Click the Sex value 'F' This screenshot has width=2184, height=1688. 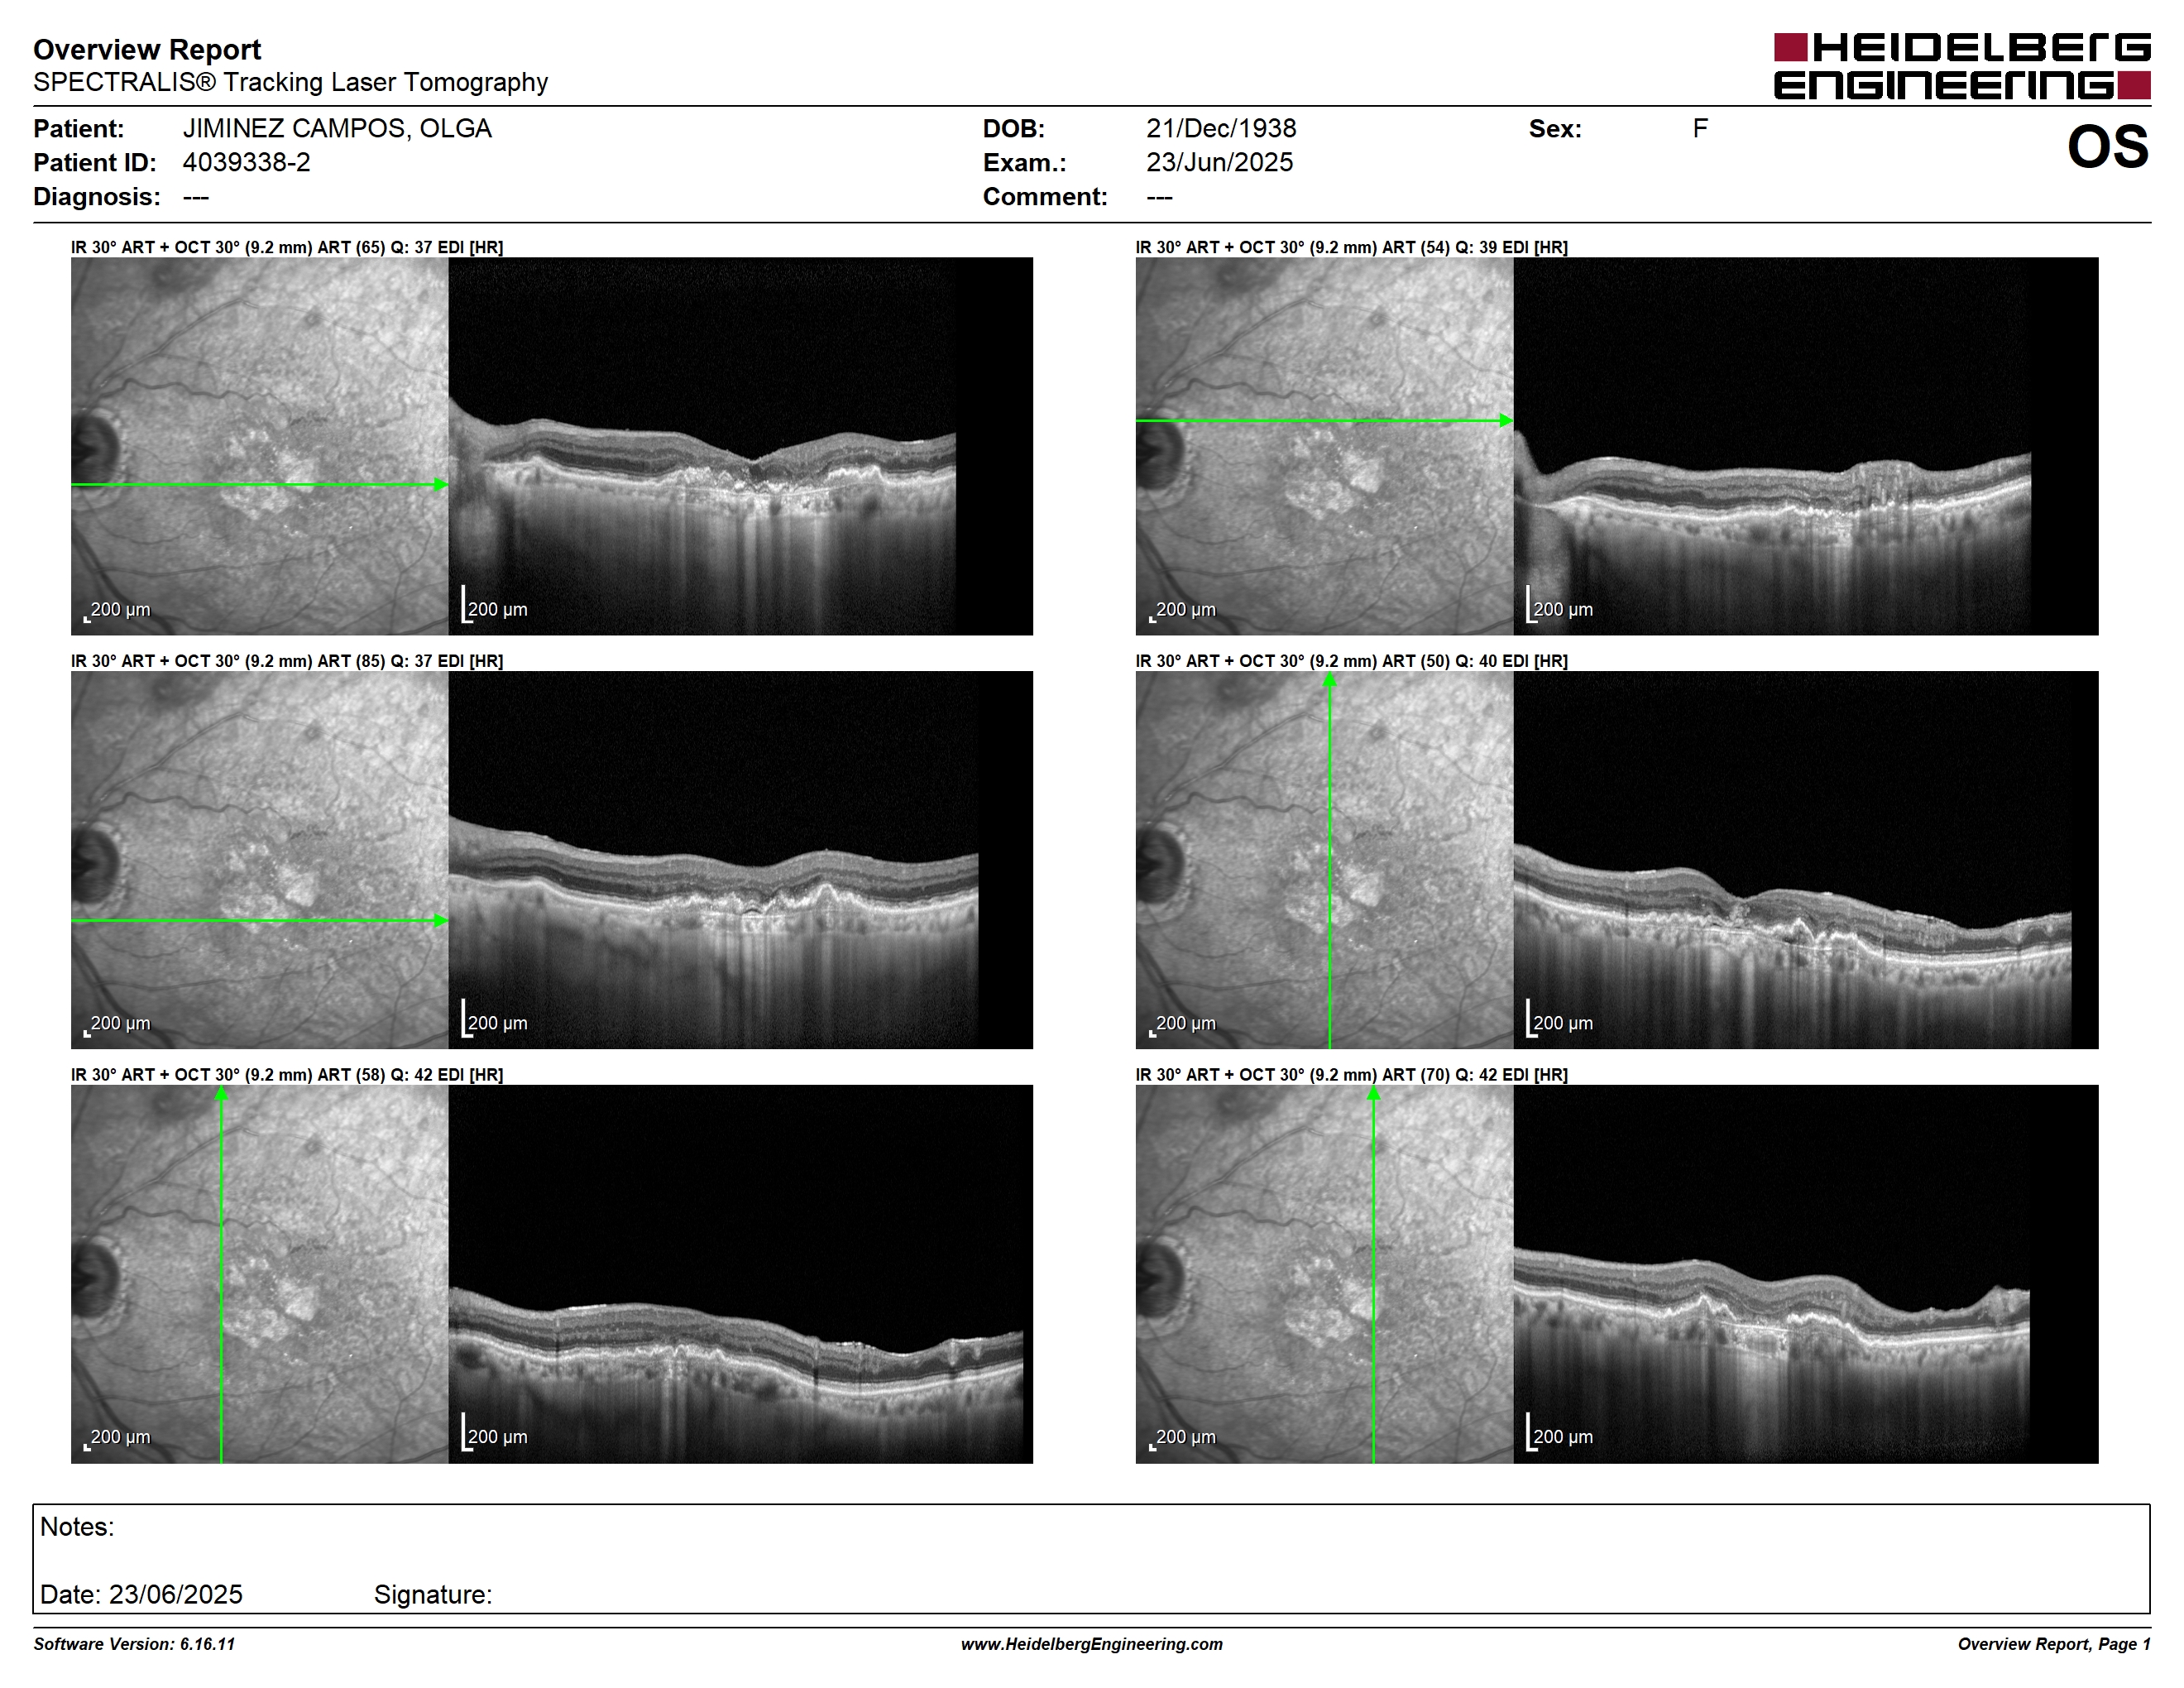(x=1700, y=128)
